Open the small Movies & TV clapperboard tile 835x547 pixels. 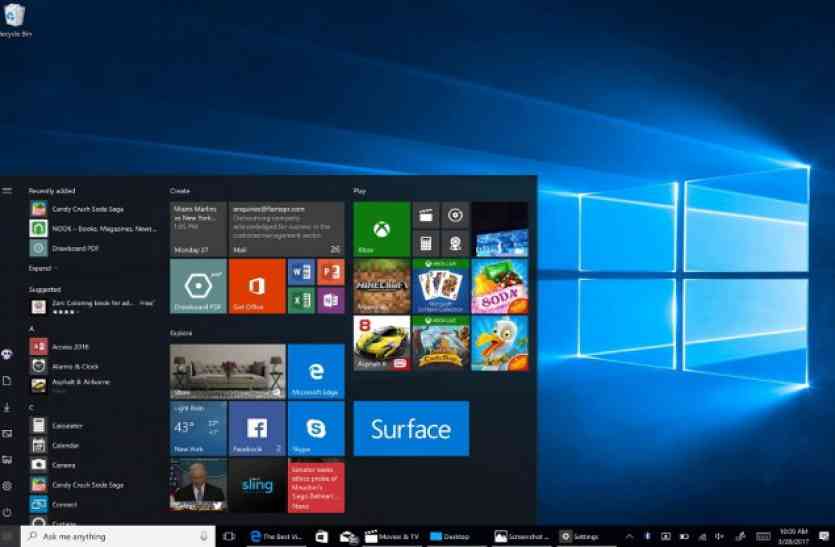click(425, 215)
